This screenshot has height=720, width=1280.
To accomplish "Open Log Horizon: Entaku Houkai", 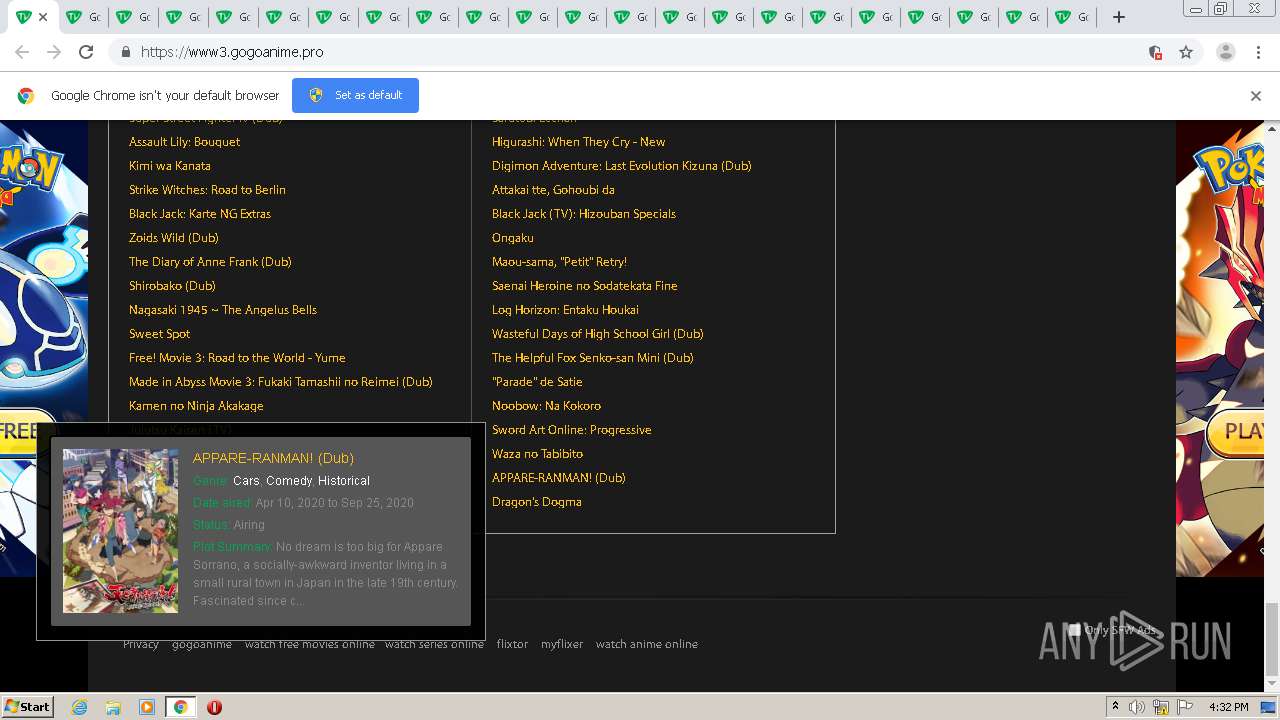I will [x=565, y=310].
